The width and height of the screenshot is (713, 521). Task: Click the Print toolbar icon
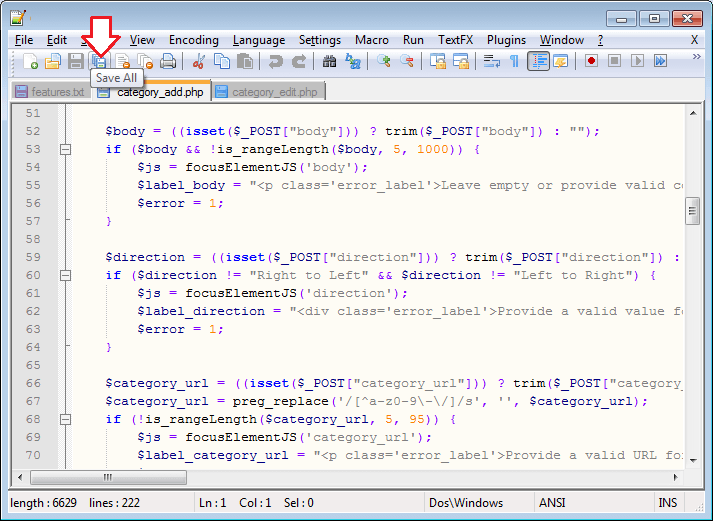(x=168, y=62)
